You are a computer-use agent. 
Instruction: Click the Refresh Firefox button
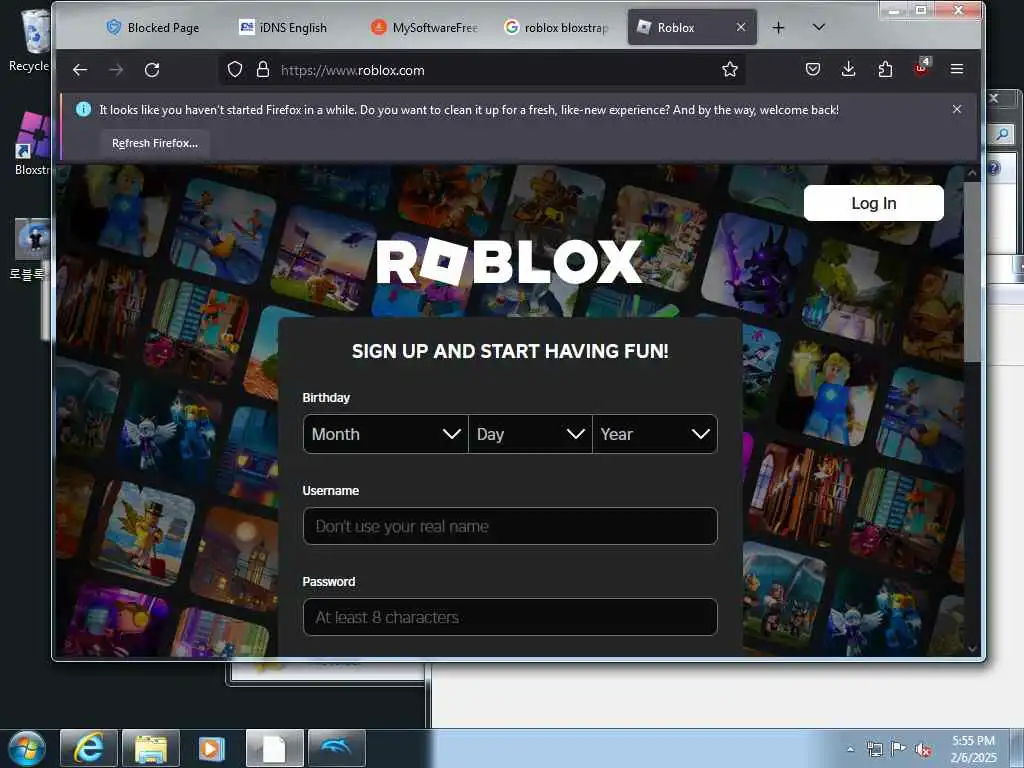[155, 143]
